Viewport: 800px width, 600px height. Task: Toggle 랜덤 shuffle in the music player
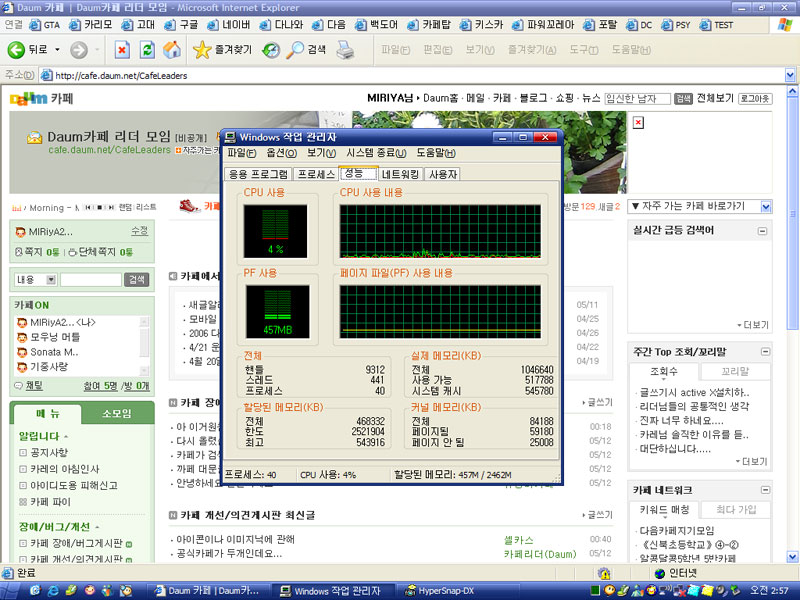click(126, 207)
